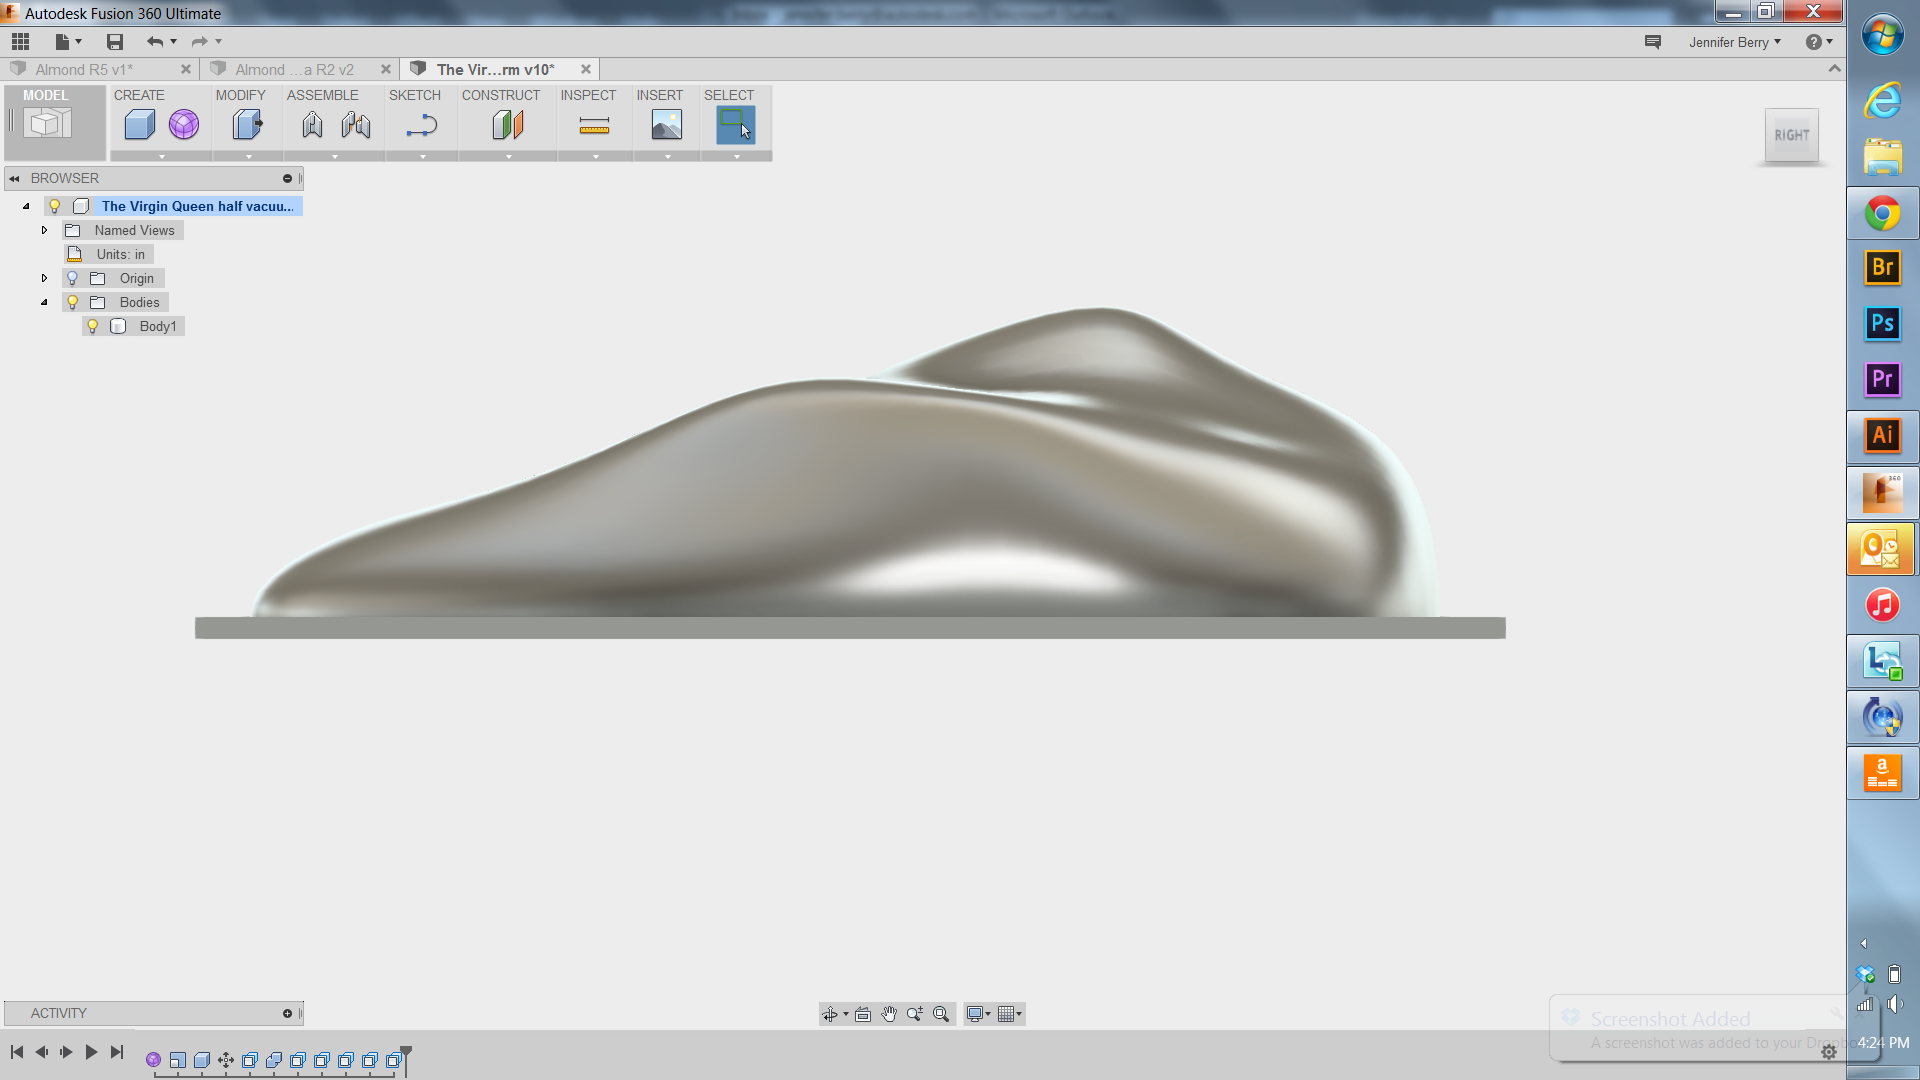This screenshot has width=1920, height=1080.
Task: Toggle visibility of the Origin folder
Action: coord(72,278)
